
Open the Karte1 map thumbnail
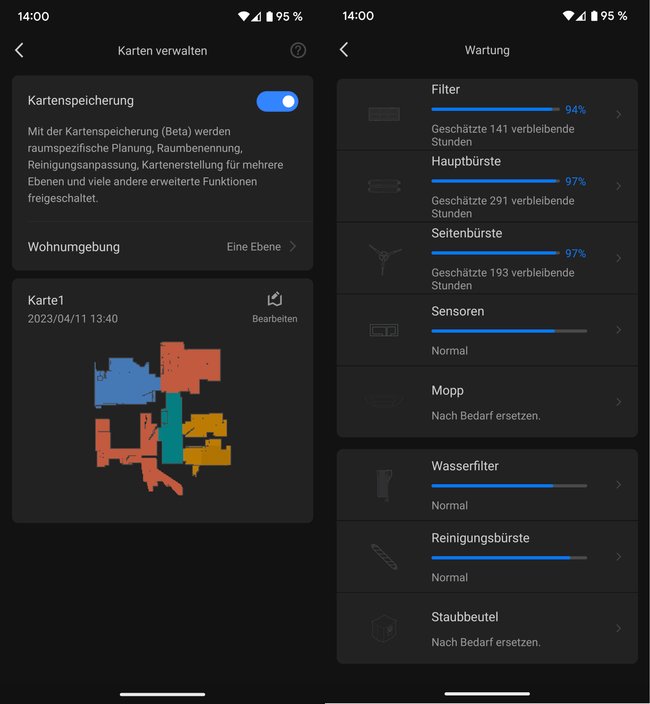coord(162,418)
